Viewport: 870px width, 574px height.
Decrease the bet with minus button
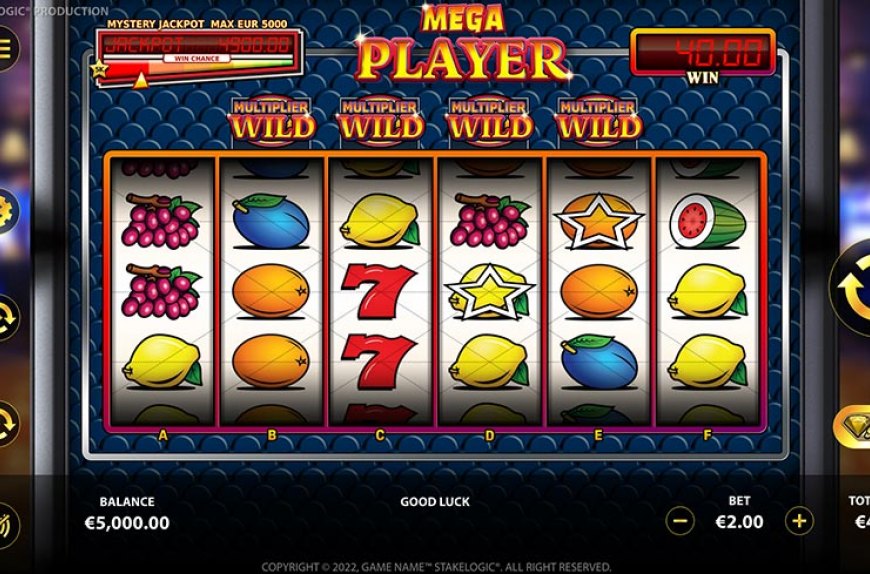(x=680, y=521)
